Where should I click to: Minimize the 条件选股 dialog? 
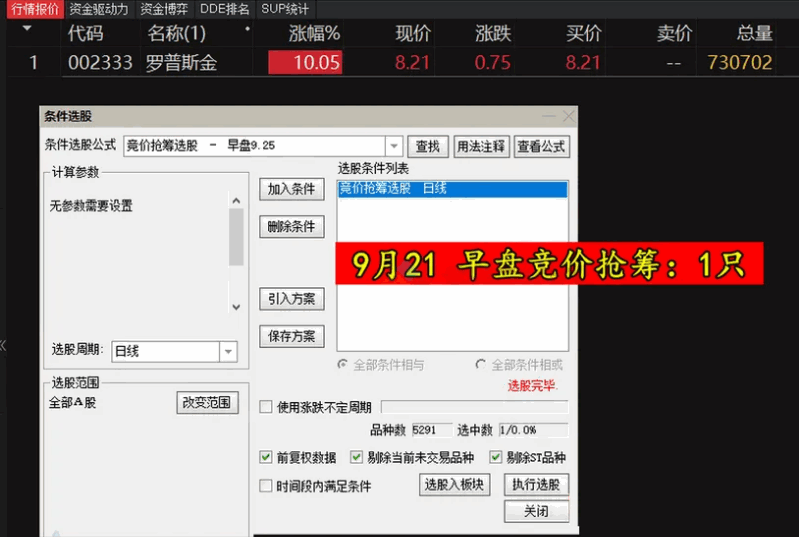click(x=549, y=116)
